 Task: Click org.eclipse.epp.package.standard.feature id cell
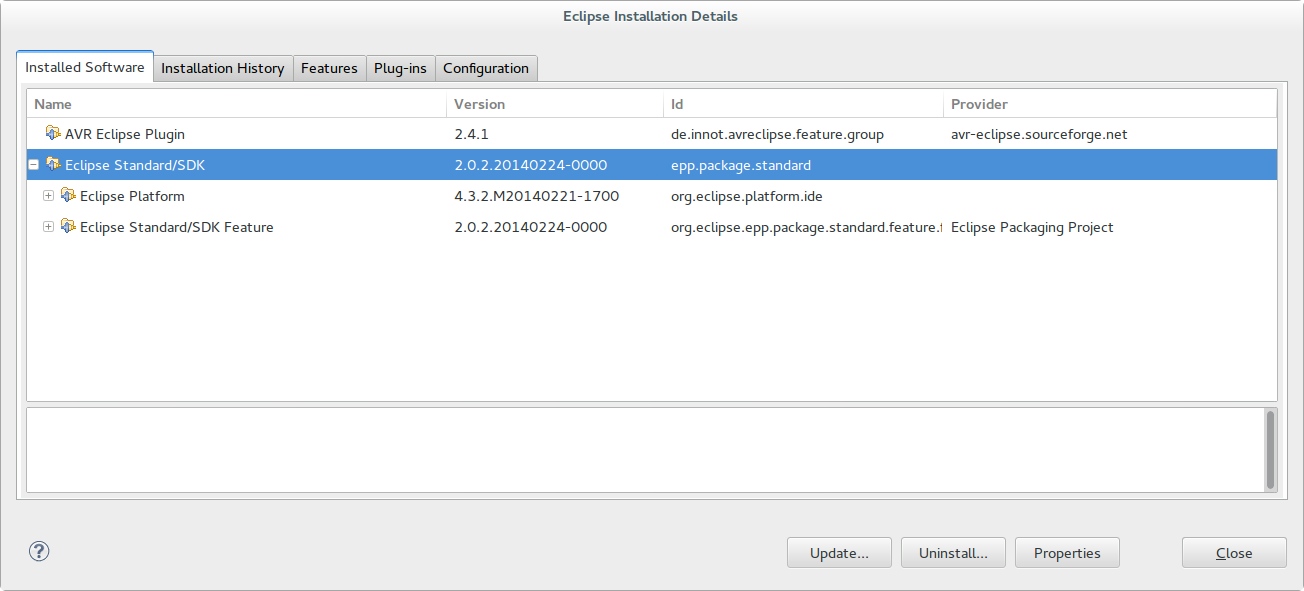click(x=806, y=227)
